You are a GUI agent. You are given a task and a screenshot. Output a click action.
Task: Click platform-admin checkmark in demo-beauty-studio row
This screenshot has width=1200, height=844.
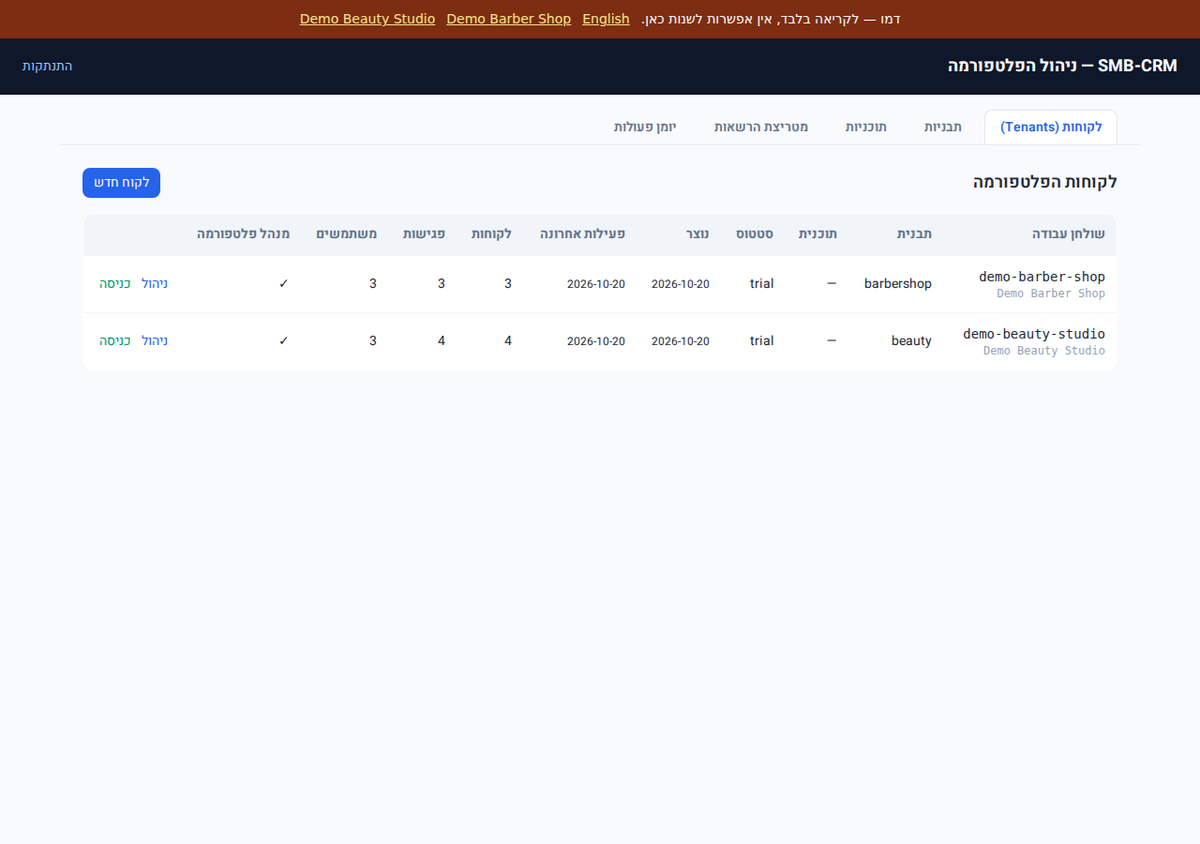tap(284, 341)
